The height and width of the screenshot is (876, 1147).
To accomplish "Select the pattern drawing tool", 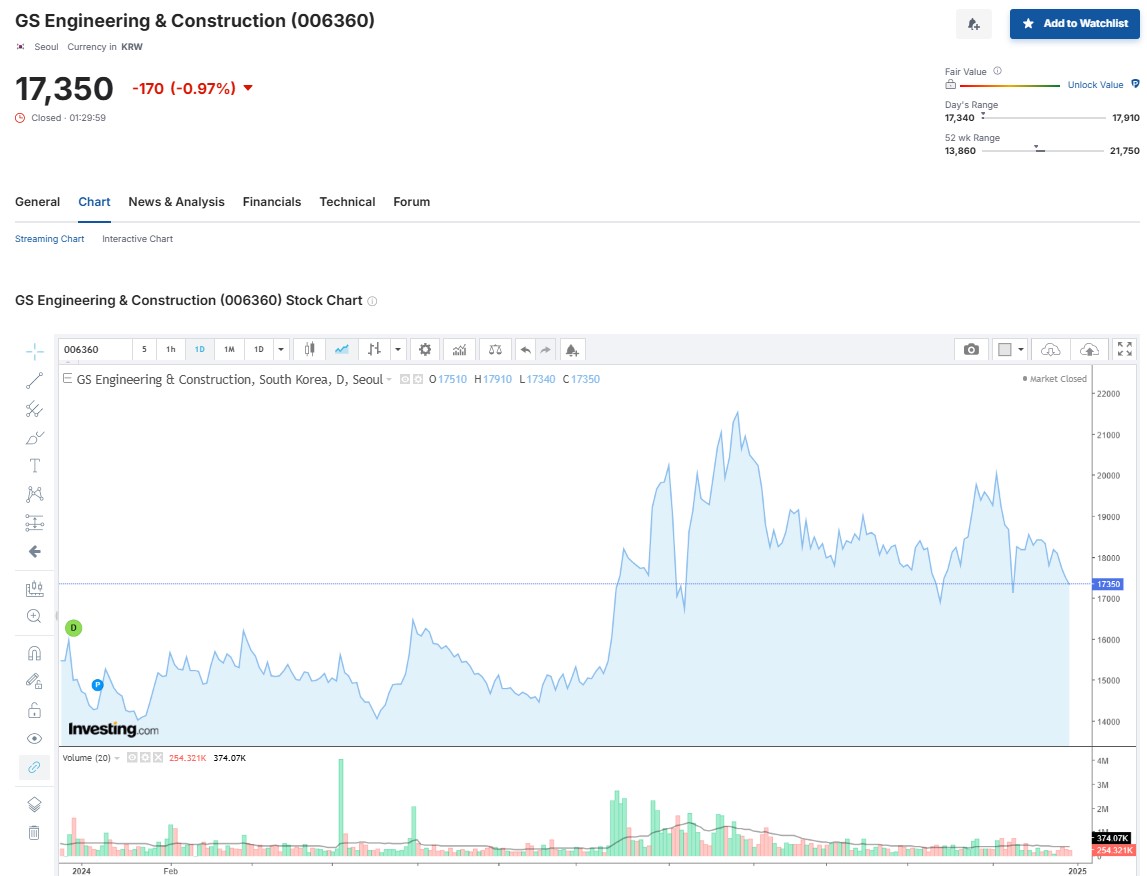I will (34, 494).
